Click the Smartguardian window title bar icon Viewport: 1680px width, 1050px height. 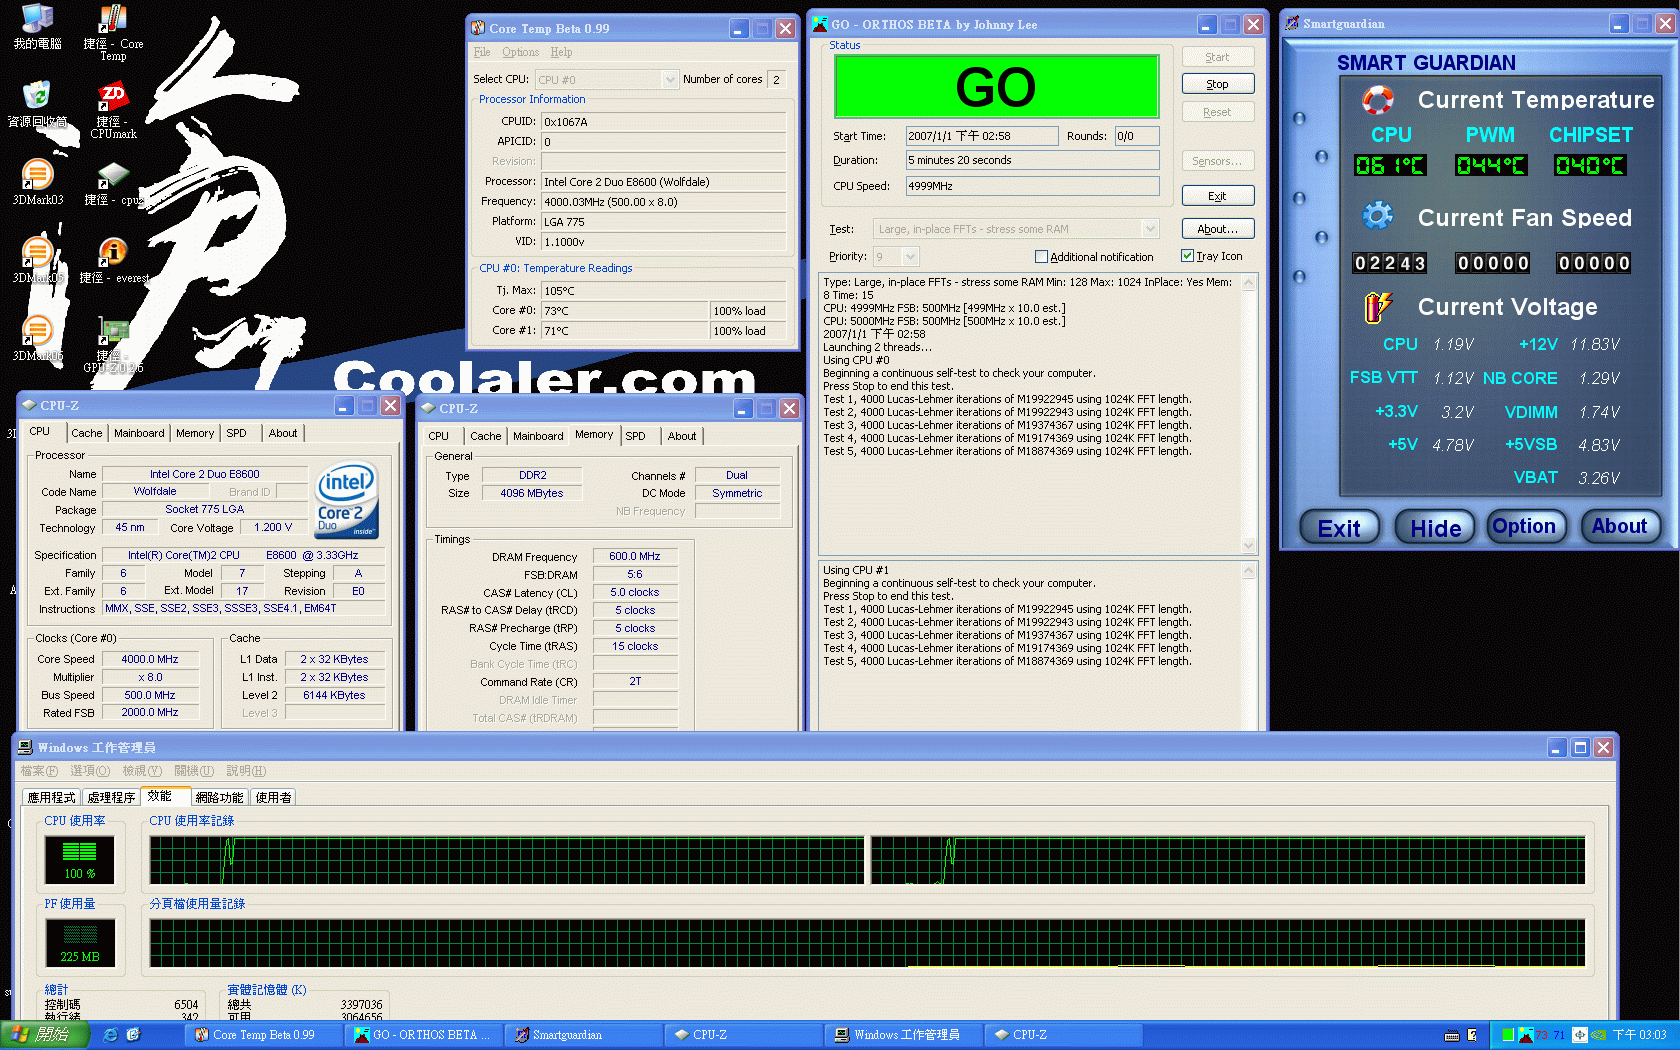(x=1292, y=23)
